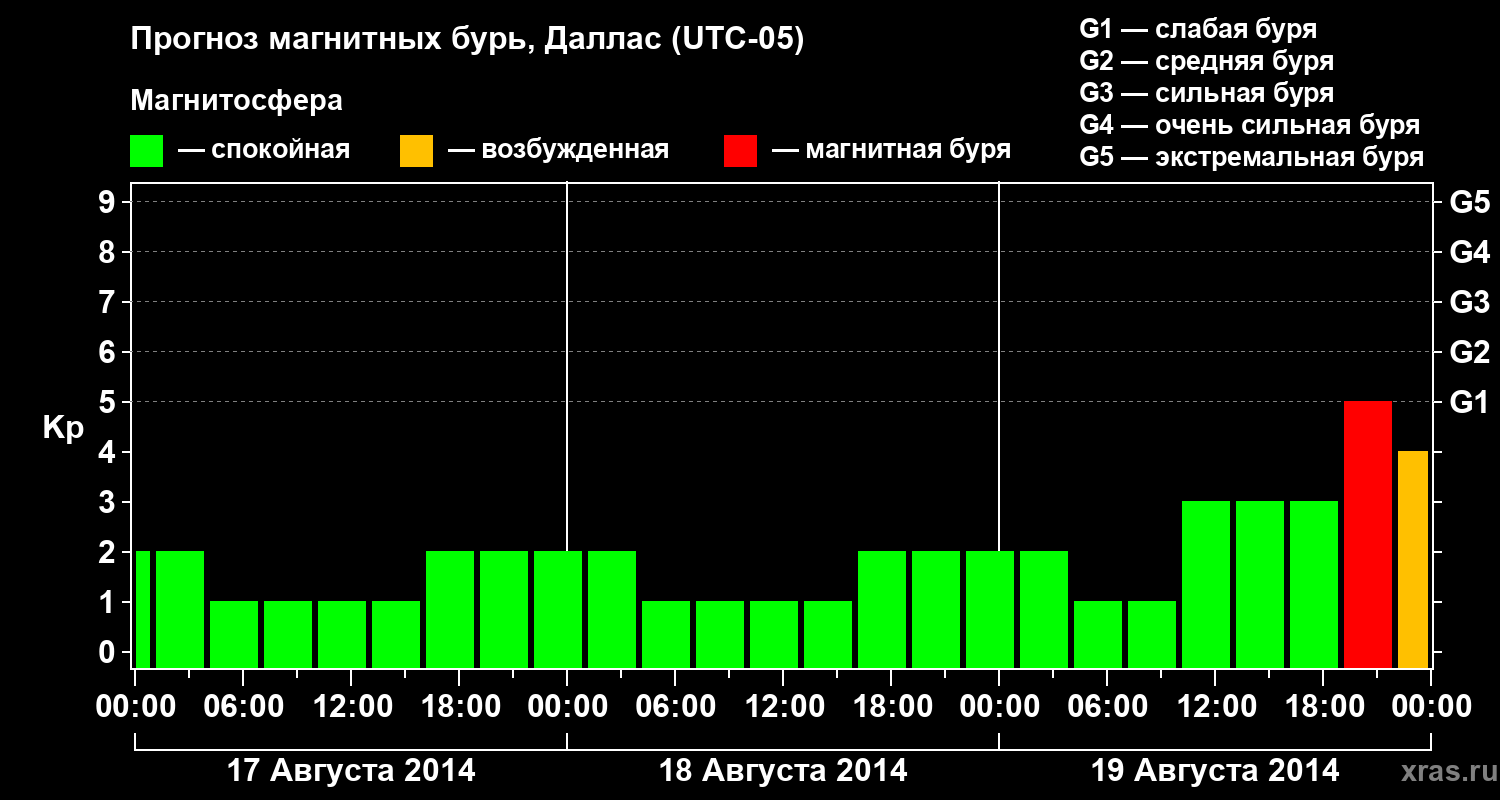Image resolution: width=1500 pixels, height=800 pixels.
Task: Click the label — магнитная буря
Action: point(891,151)
